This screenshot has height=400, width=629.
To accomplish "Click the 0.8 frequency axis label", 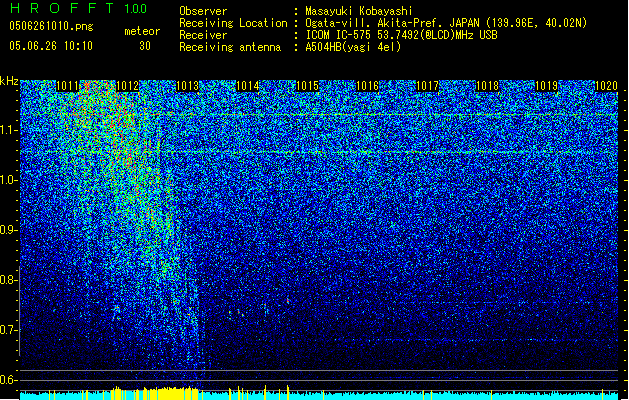I will 9,280.
